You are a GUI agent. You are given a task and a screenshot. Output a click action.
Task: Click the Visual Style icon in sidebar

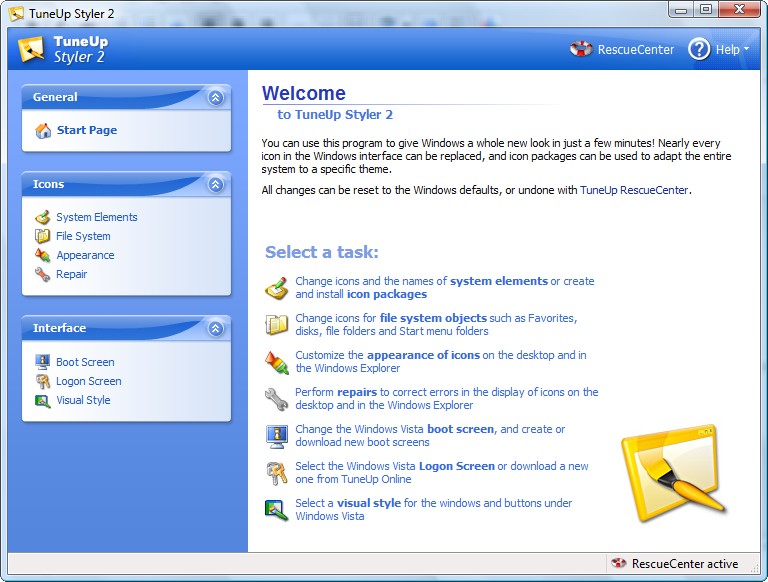click(42, 400)
